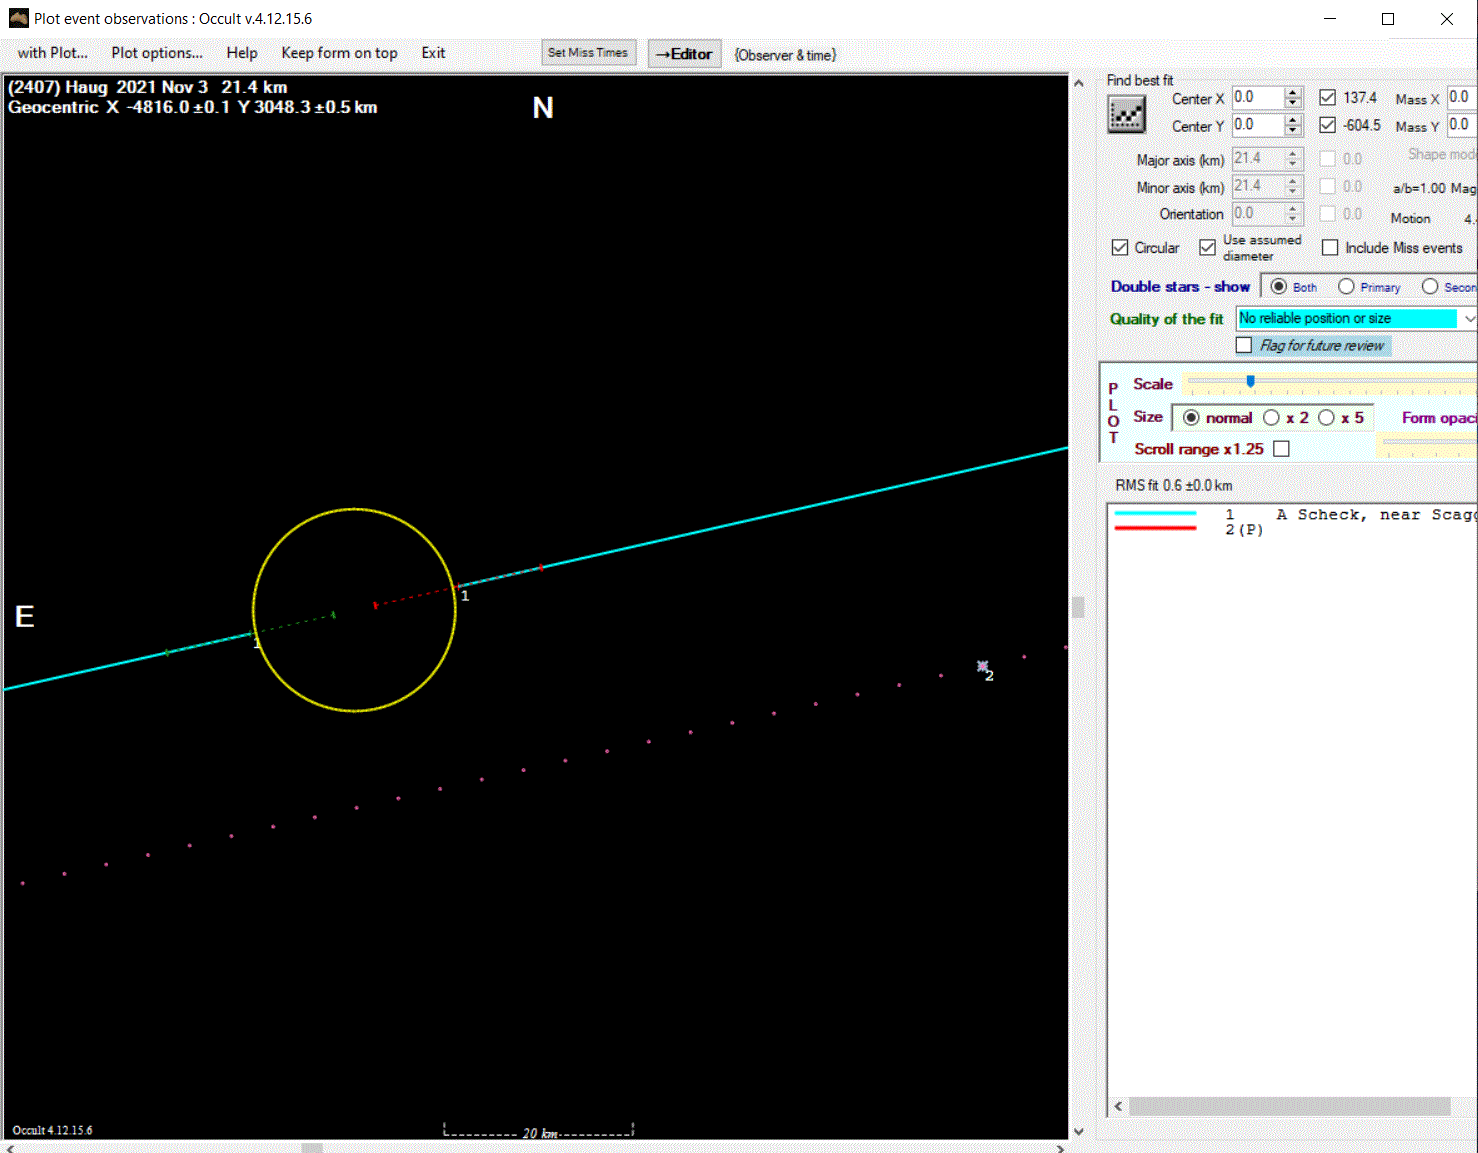Click chord endpoint 1 on circle's right edge

pos(458,587)
